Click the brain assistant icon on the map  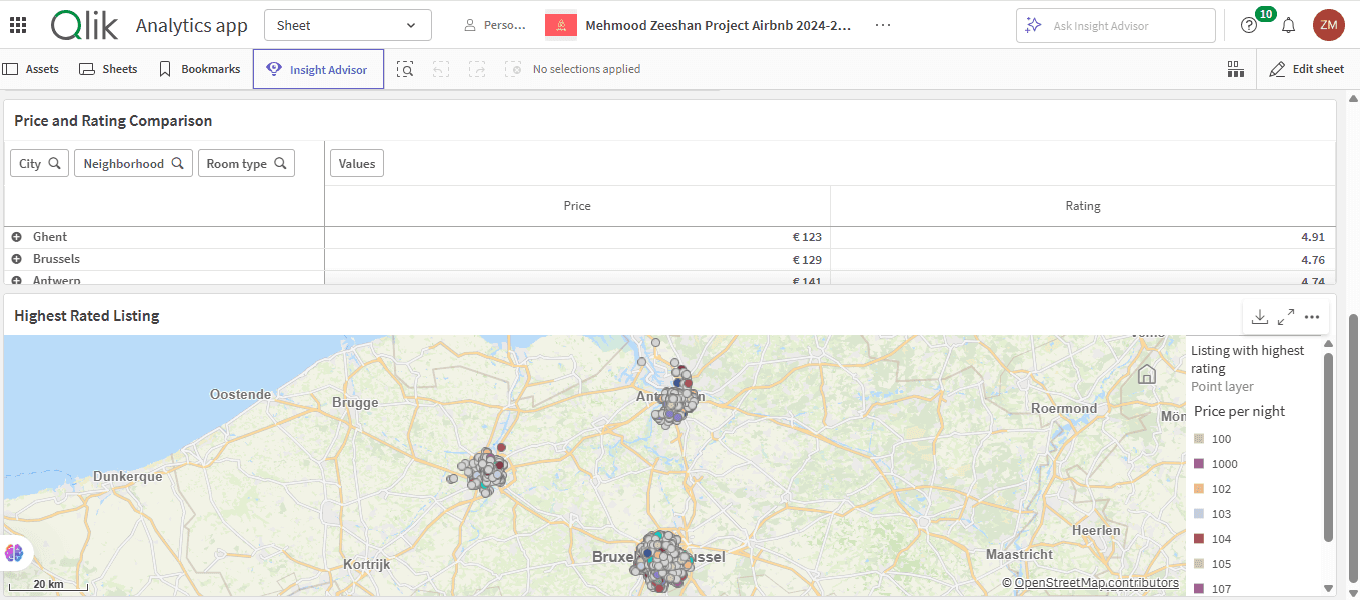point(15,552)
